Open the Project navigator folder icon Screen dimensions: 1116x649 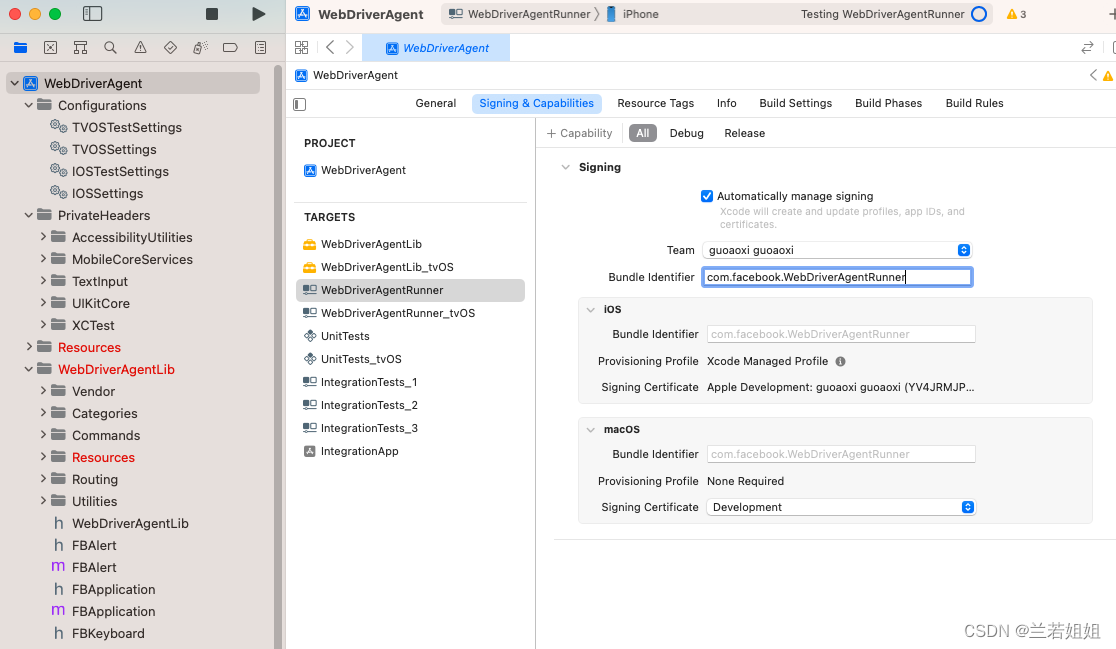(21, 48)
